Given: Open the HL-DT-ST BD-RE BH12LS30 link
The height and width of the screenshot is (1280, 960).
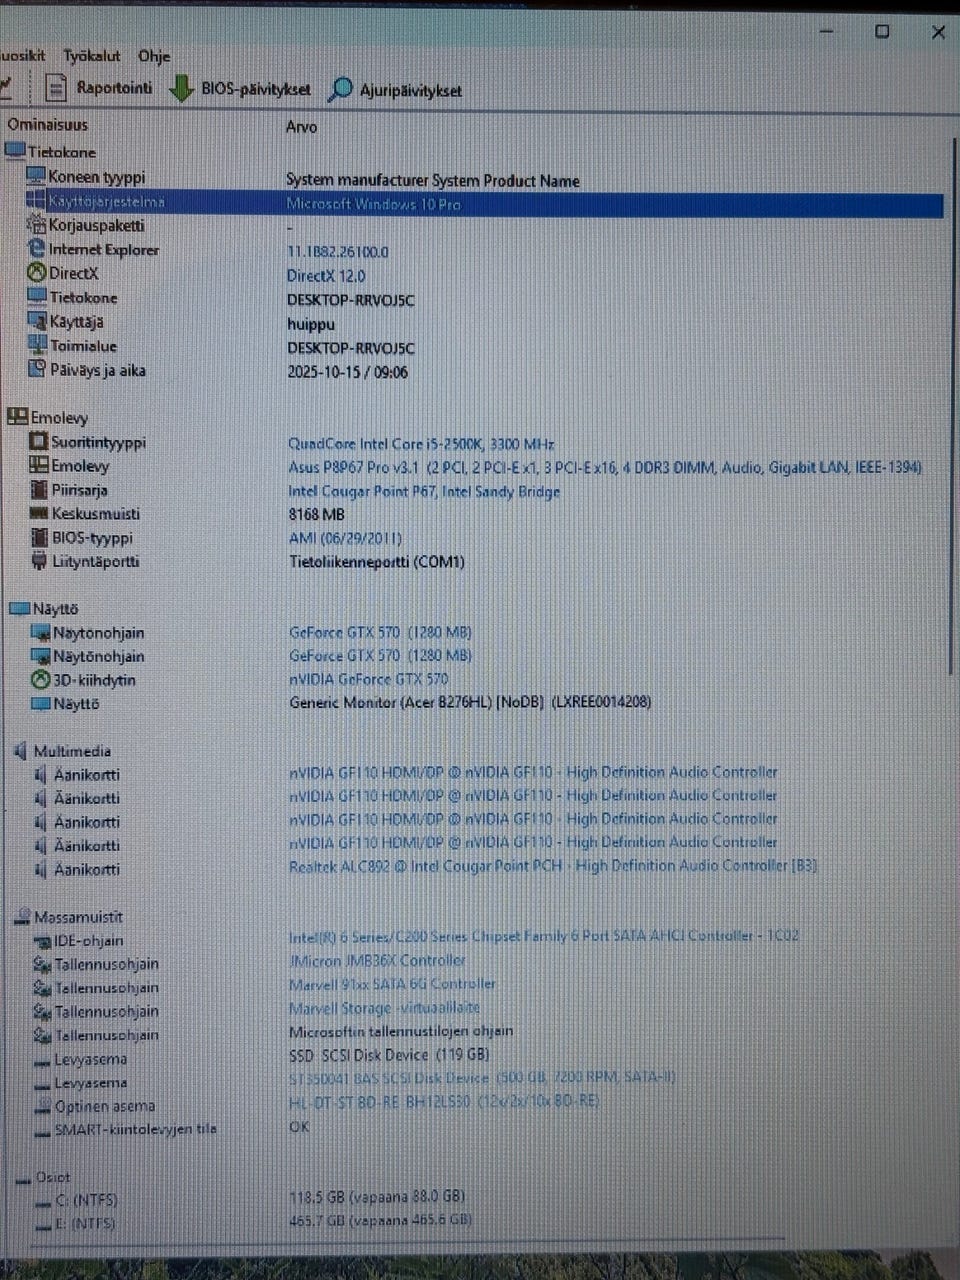Looking at the screenshot, I should pos(444,1101).
